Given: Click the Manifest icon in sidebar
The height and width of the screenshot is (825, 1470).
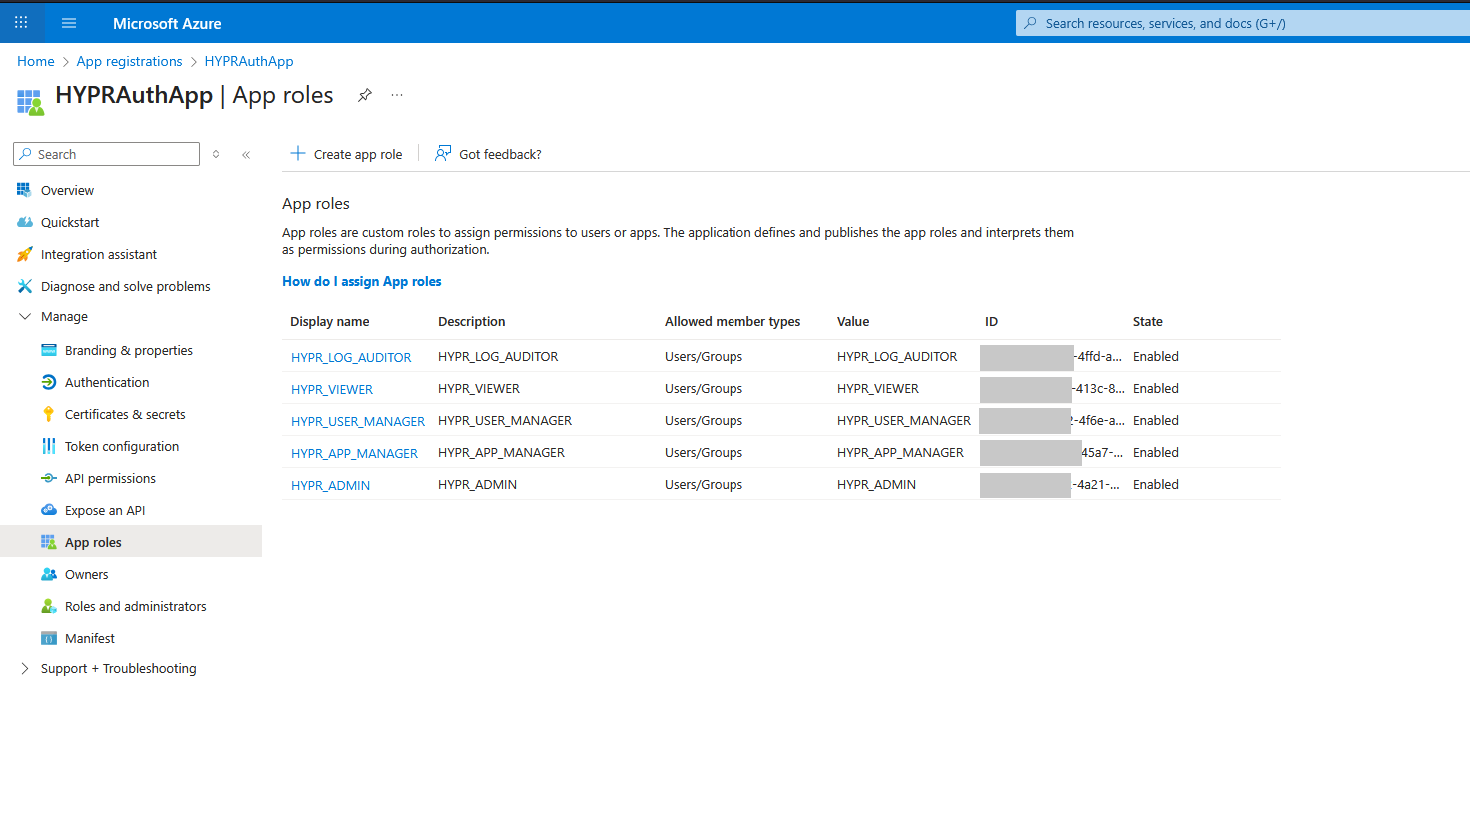Looking at the screenshot, I should [48, 638].
